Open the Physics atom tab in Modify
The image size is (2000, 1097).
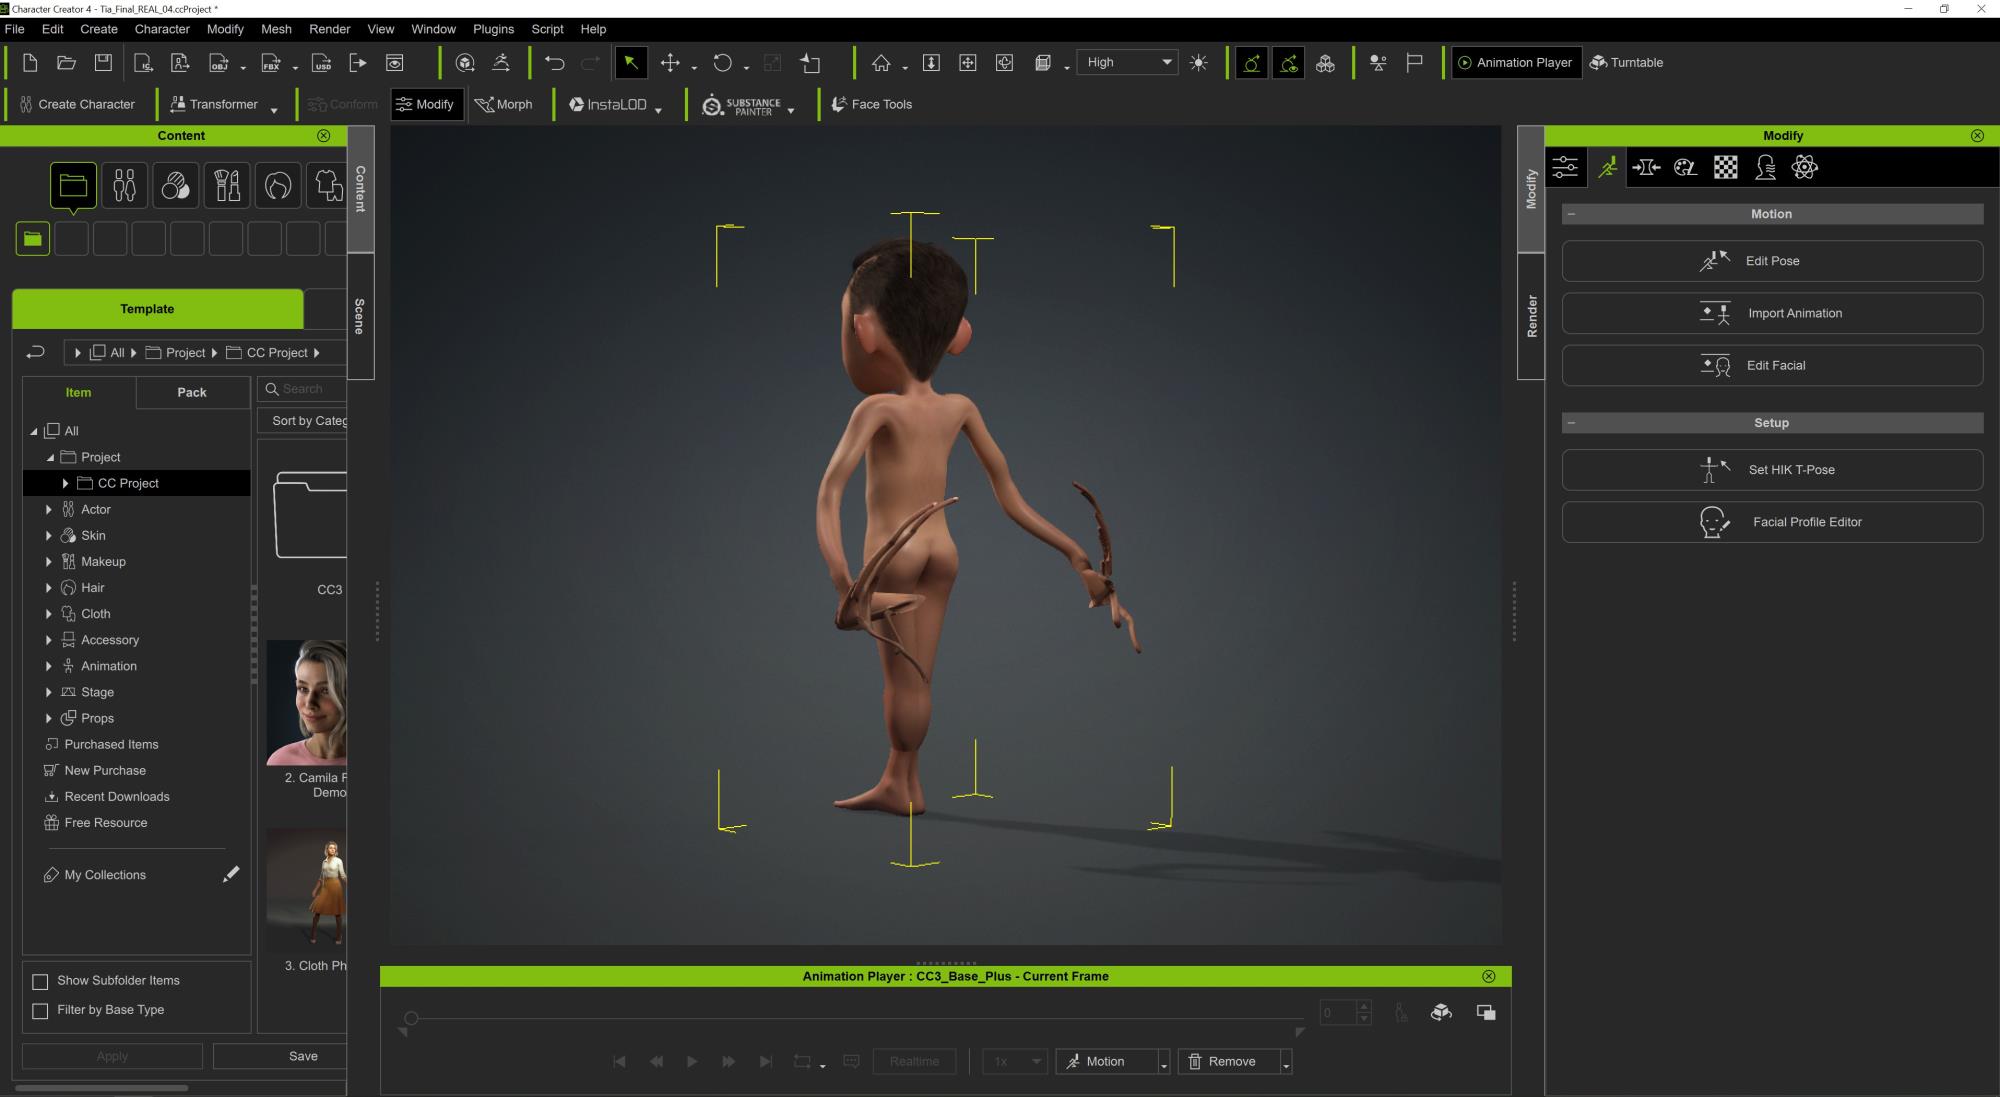(1805, 167)
